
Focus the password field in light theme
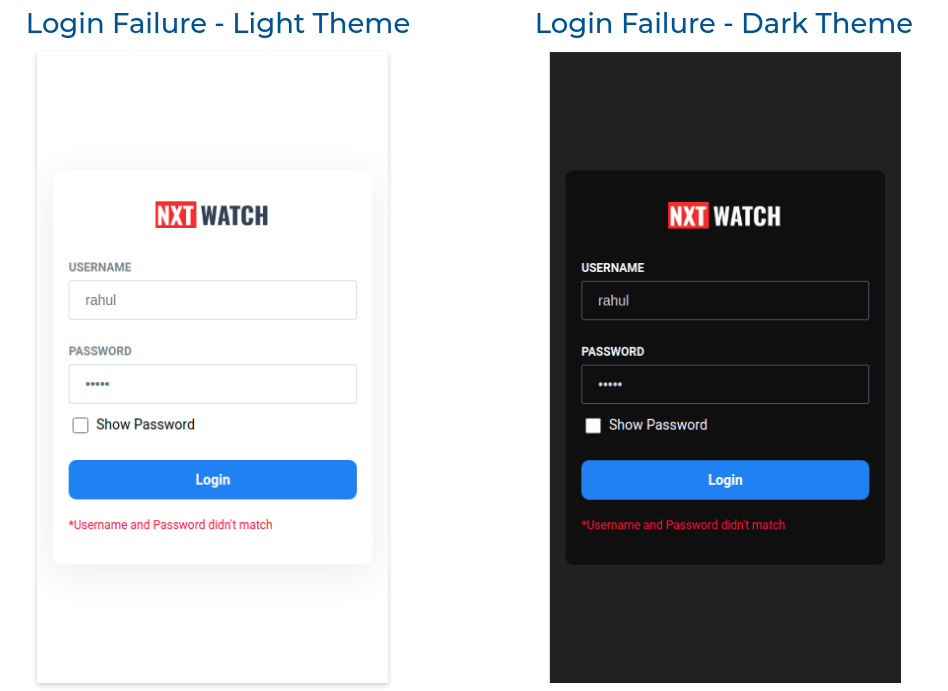click(x=213, y=384)
